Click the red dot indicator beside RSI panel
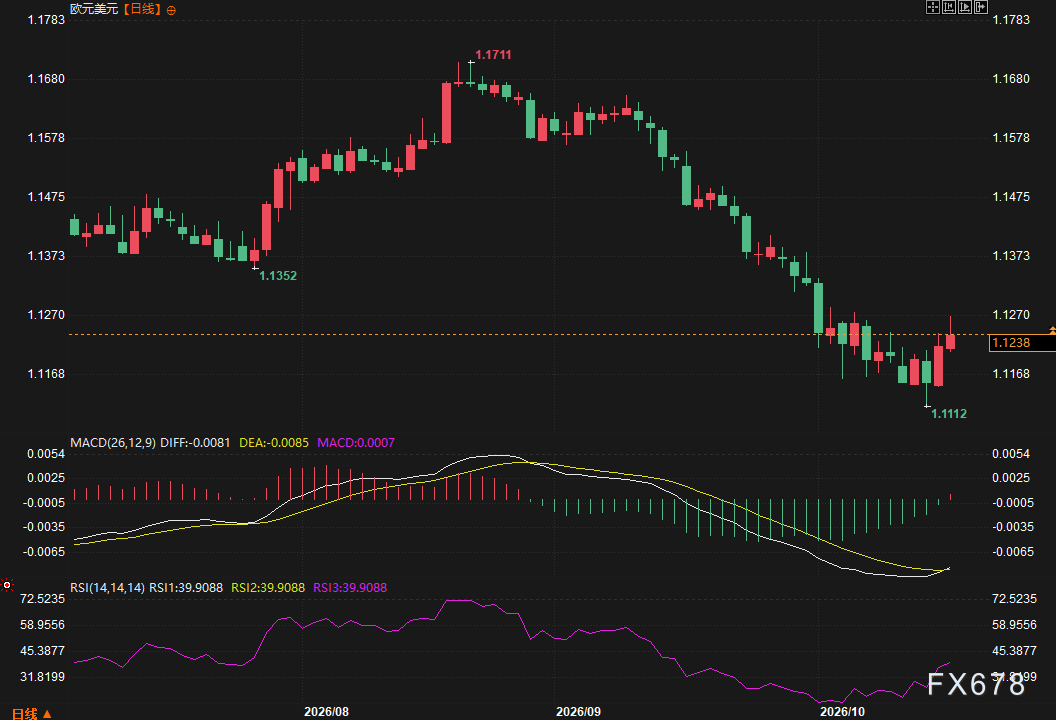 [x=7, y=585]
